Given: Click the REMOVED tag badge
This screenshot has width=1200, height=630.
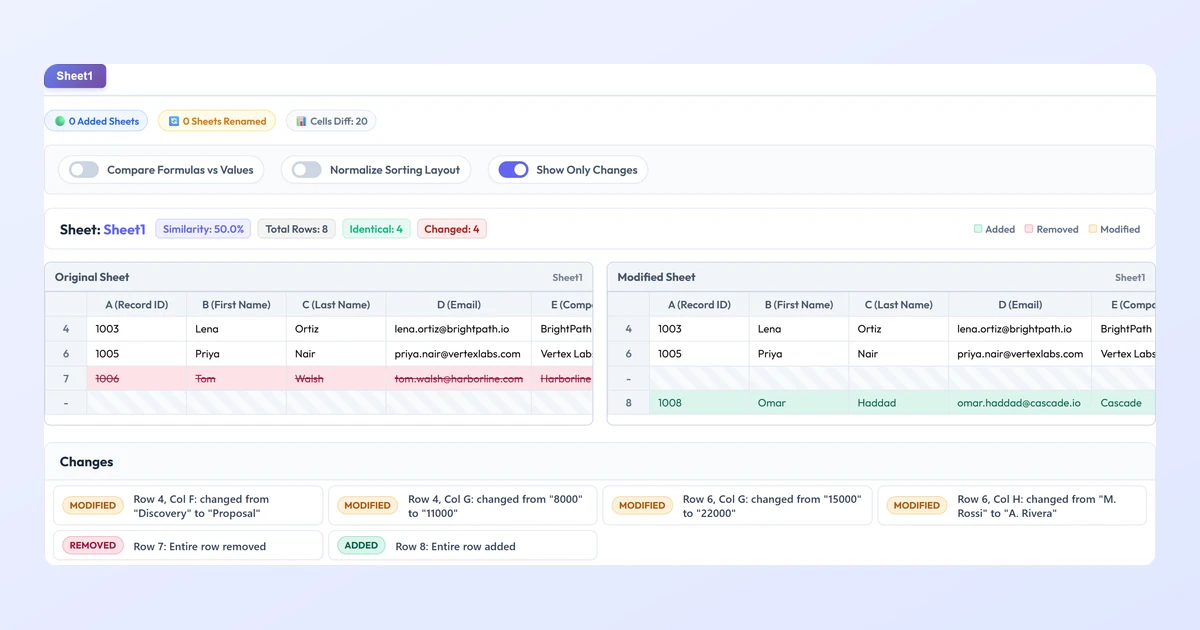Looking at the screenshot, I should click(93, 546).
